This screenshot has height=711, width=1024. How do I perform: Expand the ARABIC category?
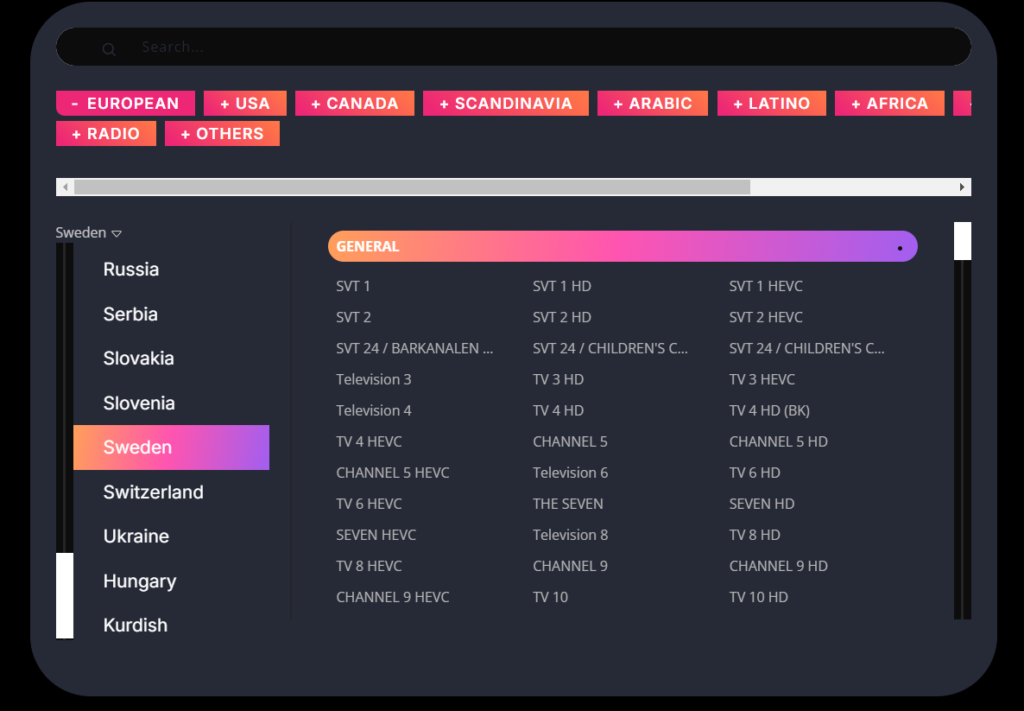pyautogui.click(x=652, y=103)
